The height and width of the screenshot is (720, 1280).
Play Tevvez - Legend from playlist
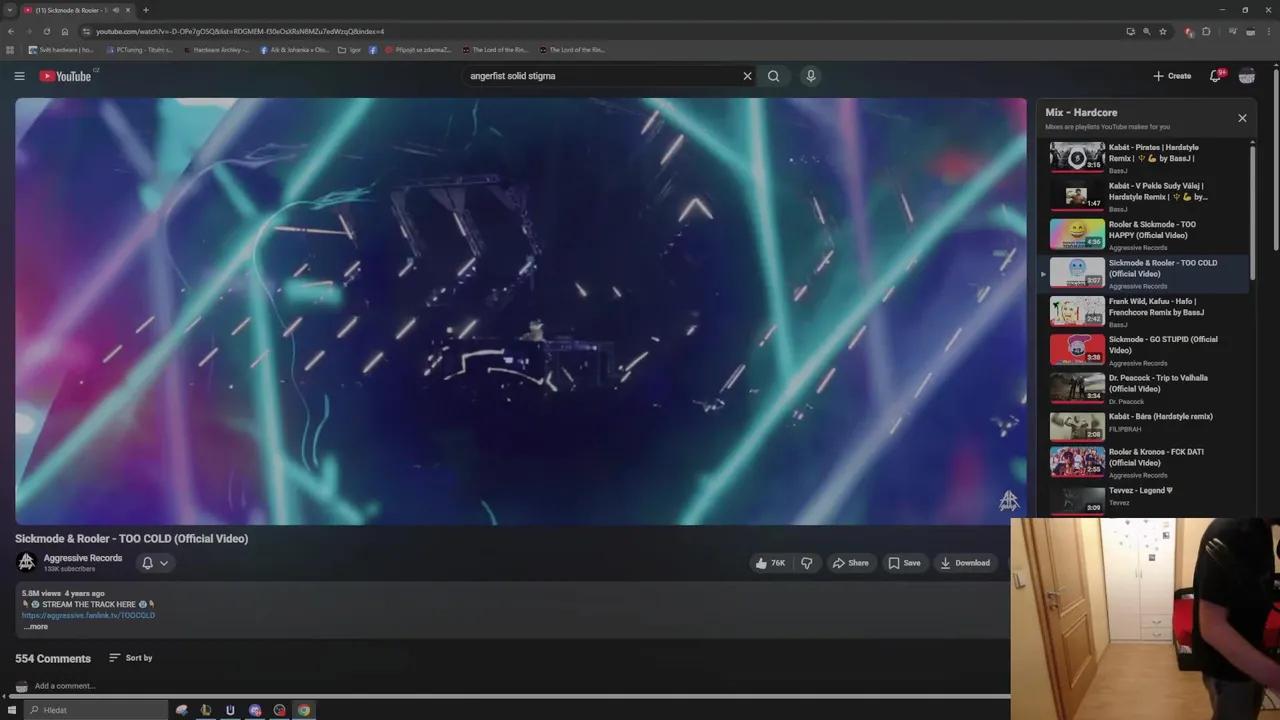click(x=1144, y=499)
